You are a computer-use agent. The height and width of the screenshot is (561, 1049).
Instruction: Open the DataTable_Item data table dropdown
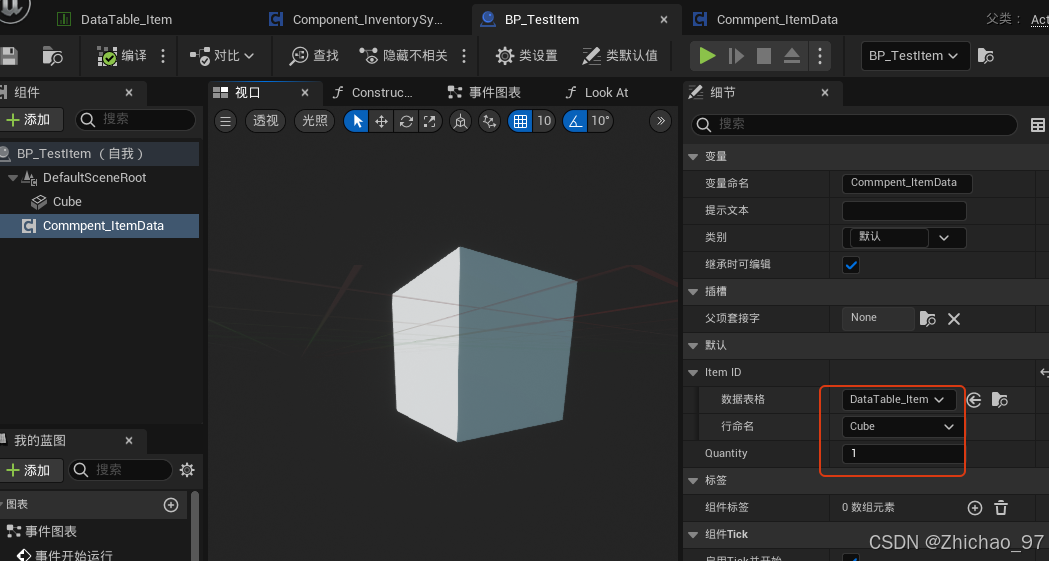point(898,400)
